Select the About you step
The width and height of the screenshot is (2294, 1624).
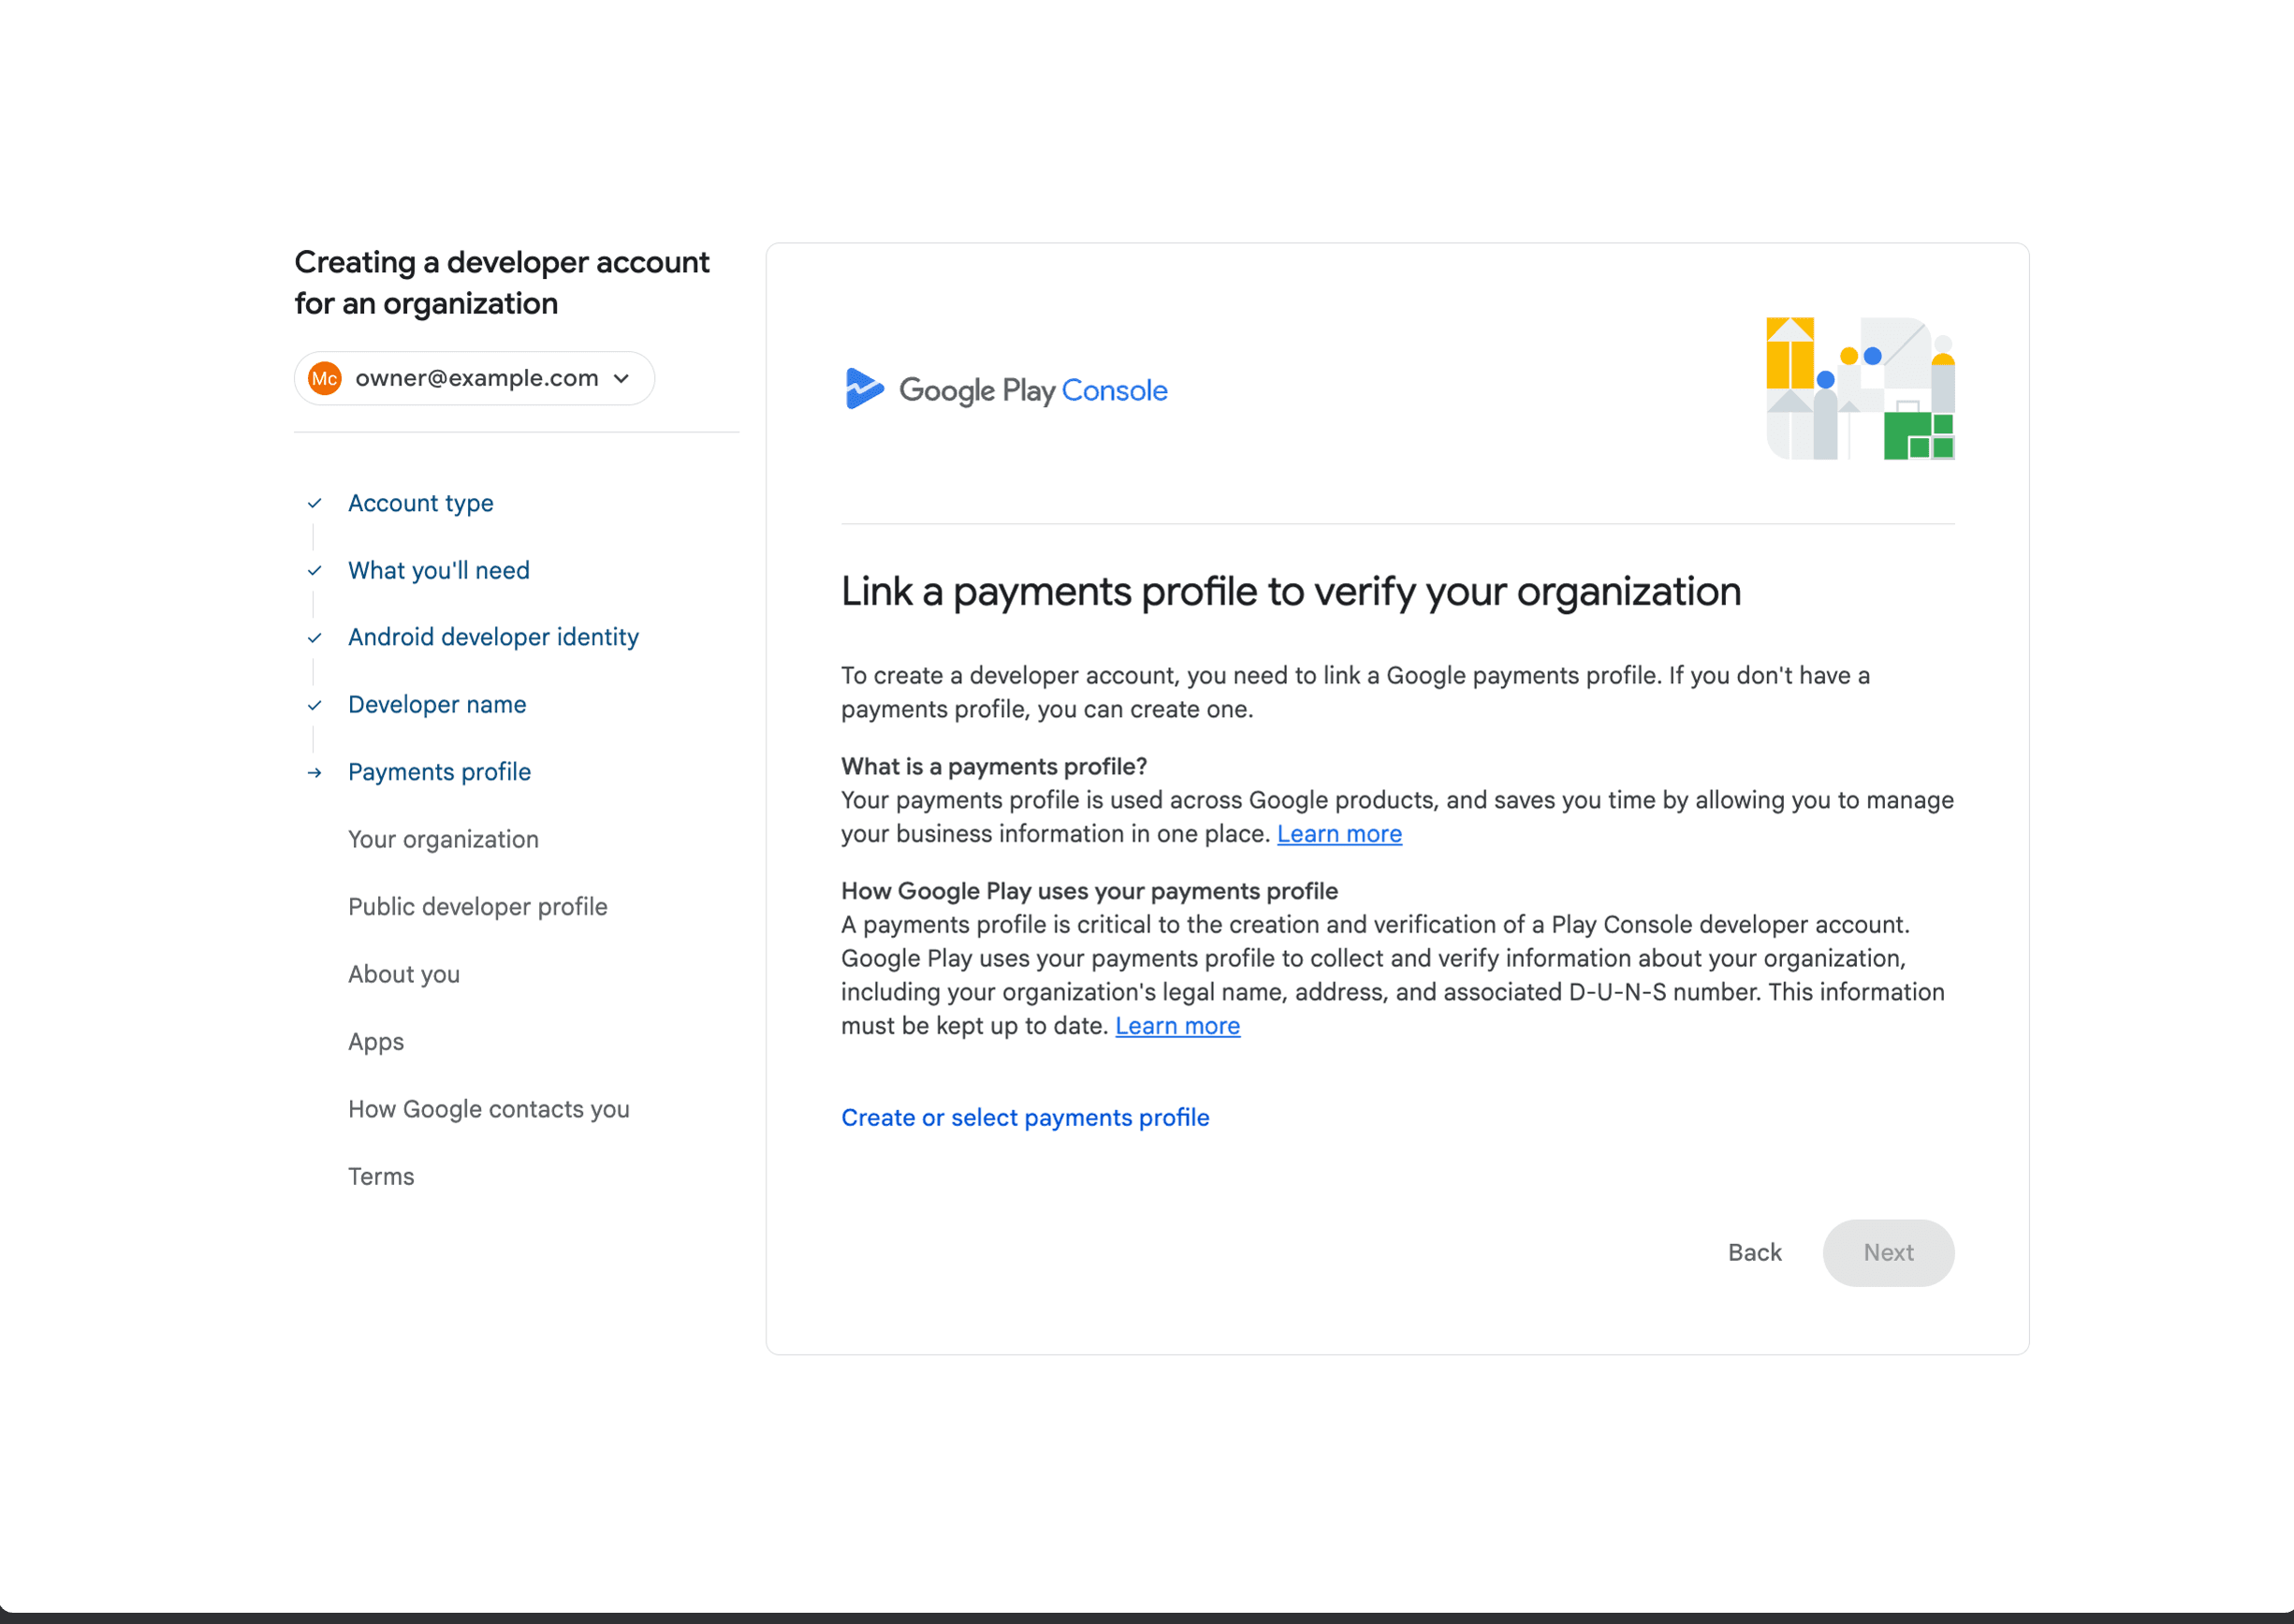pos(404,974)
